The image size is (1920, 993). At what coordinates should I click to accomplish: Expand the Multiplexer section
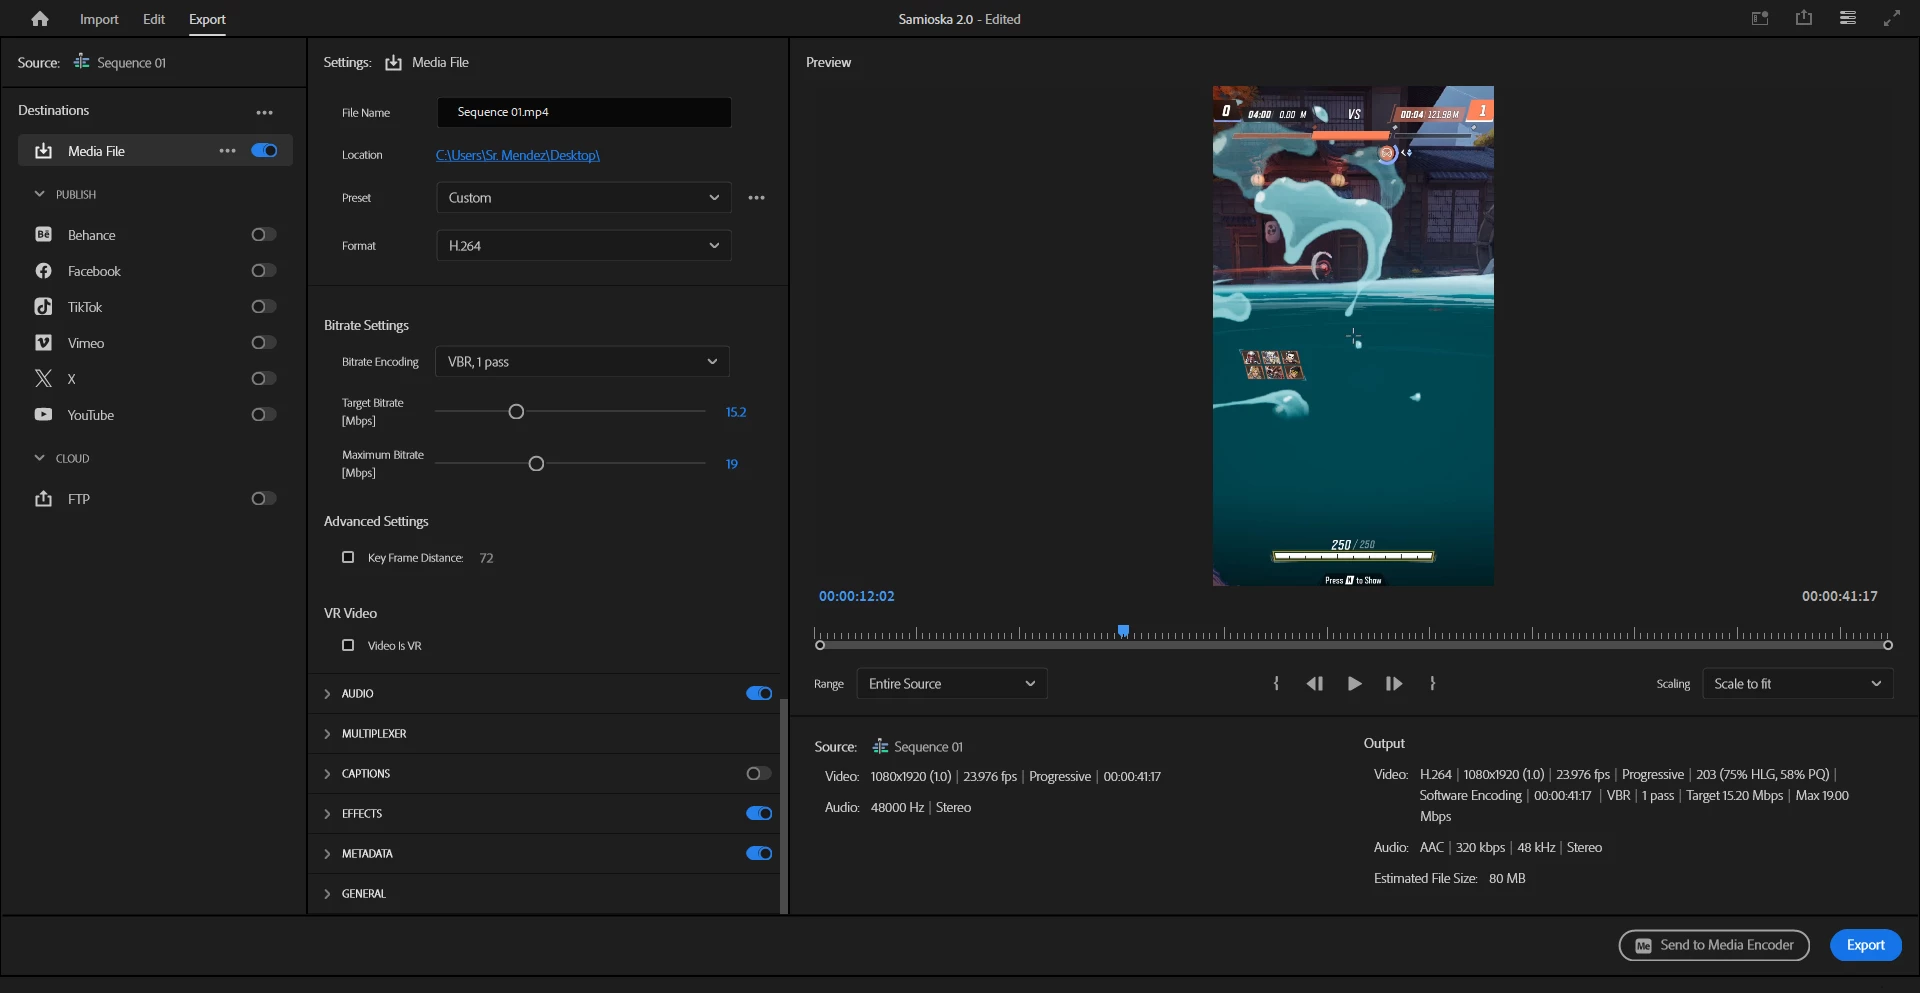tap(327, 734)
